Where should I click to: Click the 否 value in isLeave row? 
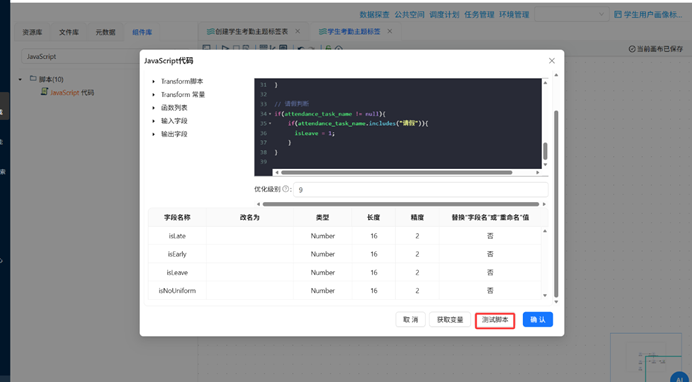(490, 273)
